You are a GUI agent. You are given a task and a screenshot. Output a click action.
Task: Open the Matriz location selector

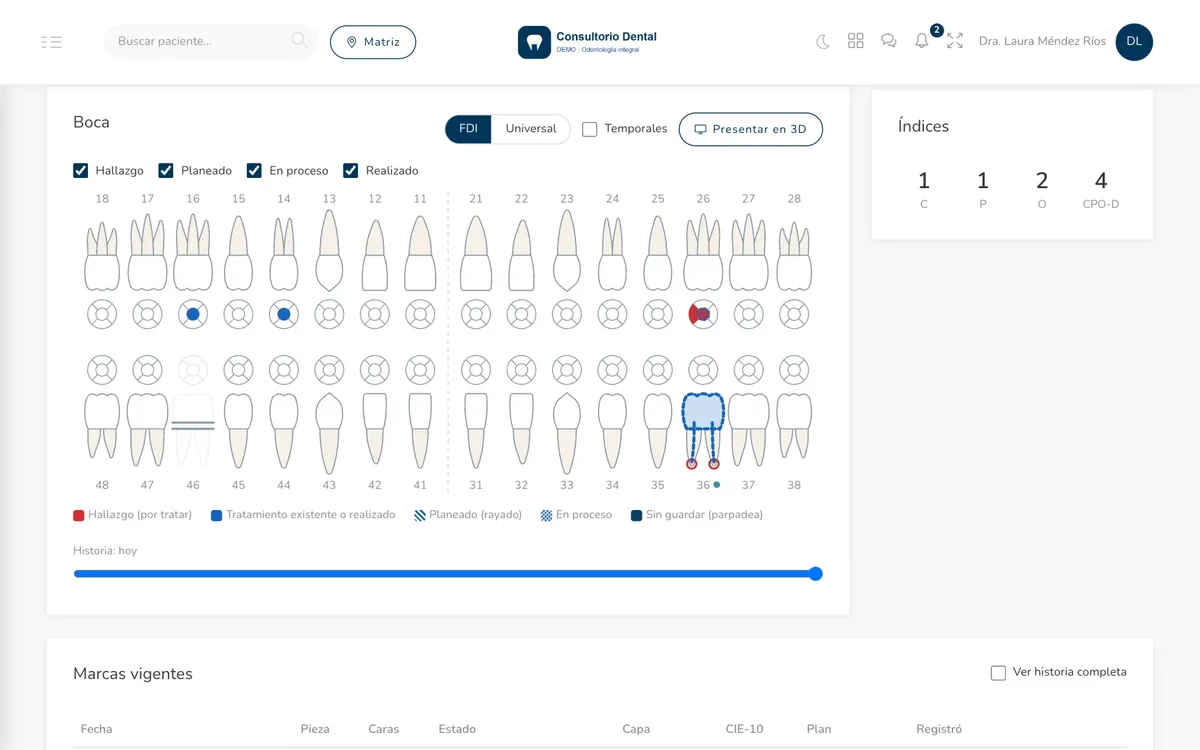coord(373,42)
